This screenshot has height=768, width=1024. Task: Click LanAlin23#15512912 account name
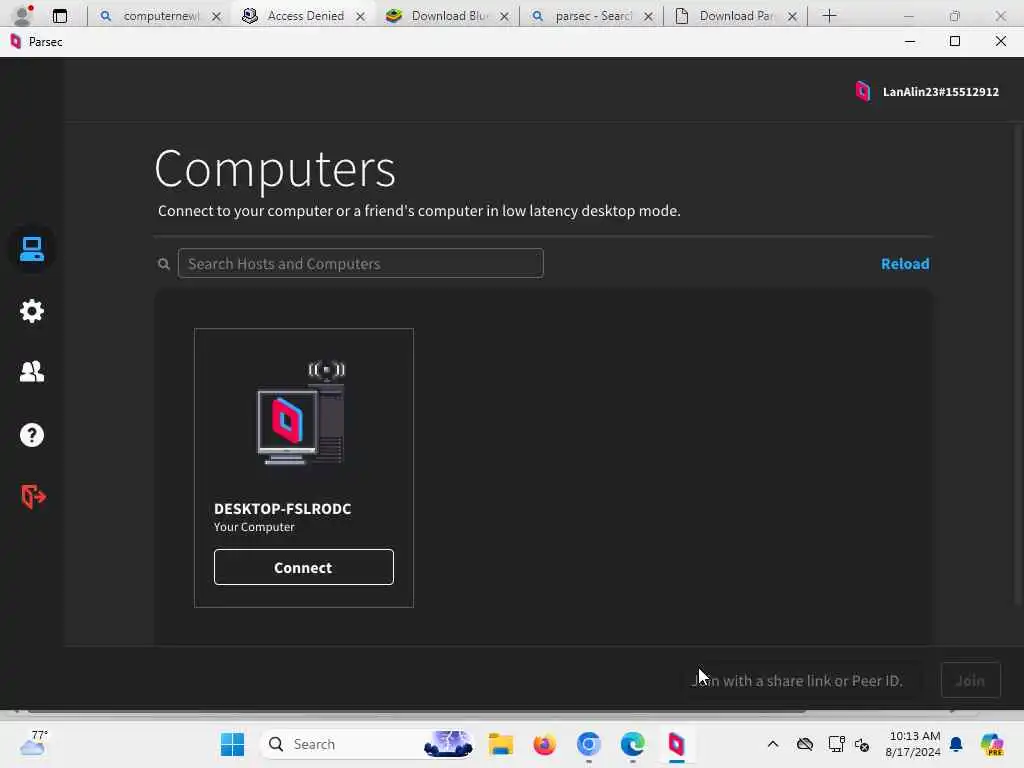(940, 92)
